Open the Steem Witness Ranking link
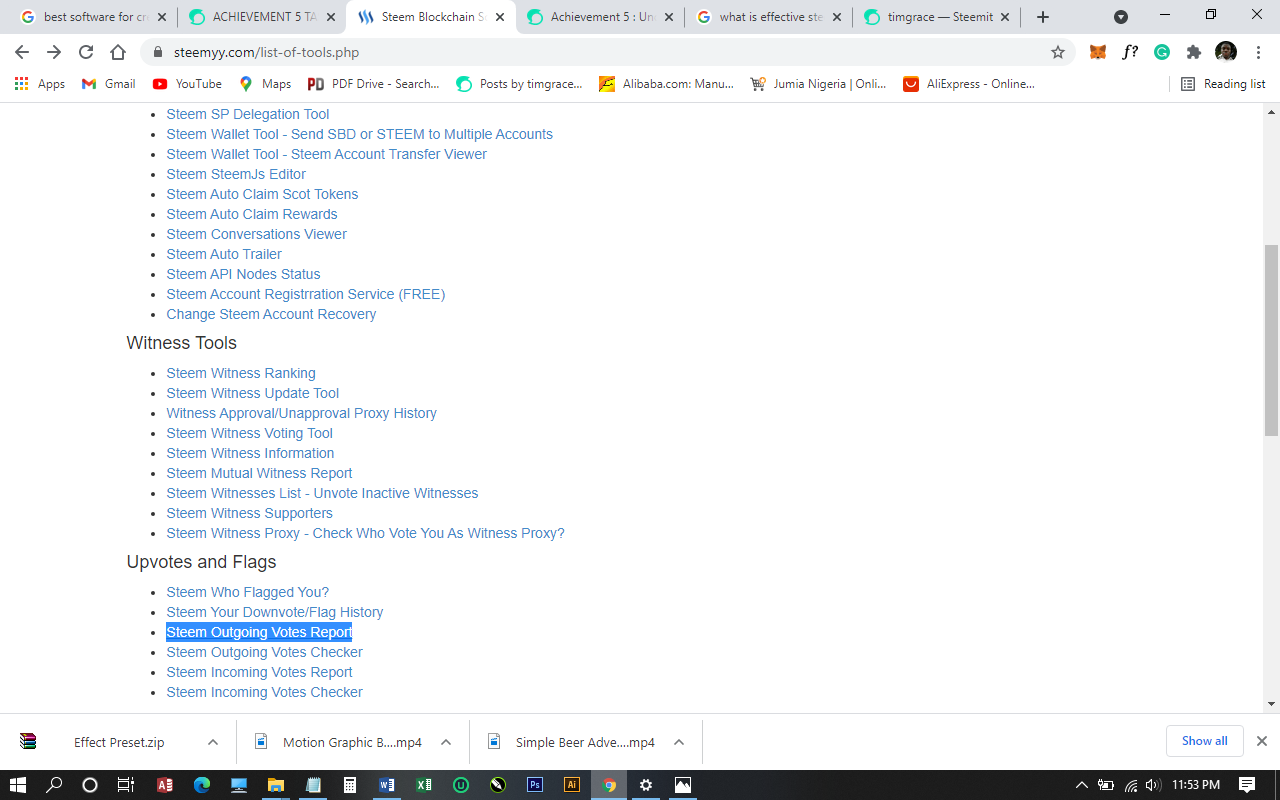This screenshot has height=800, width=1280. [x=241, y=373]
